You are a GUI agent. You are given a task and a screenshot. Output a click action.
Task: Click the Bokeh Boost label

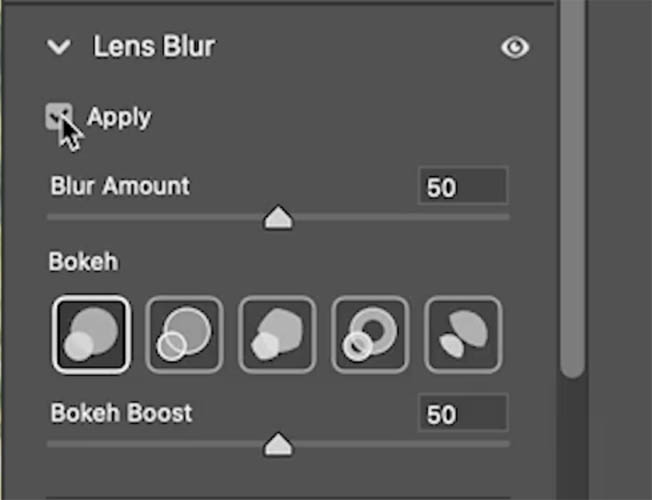(121, 413)
